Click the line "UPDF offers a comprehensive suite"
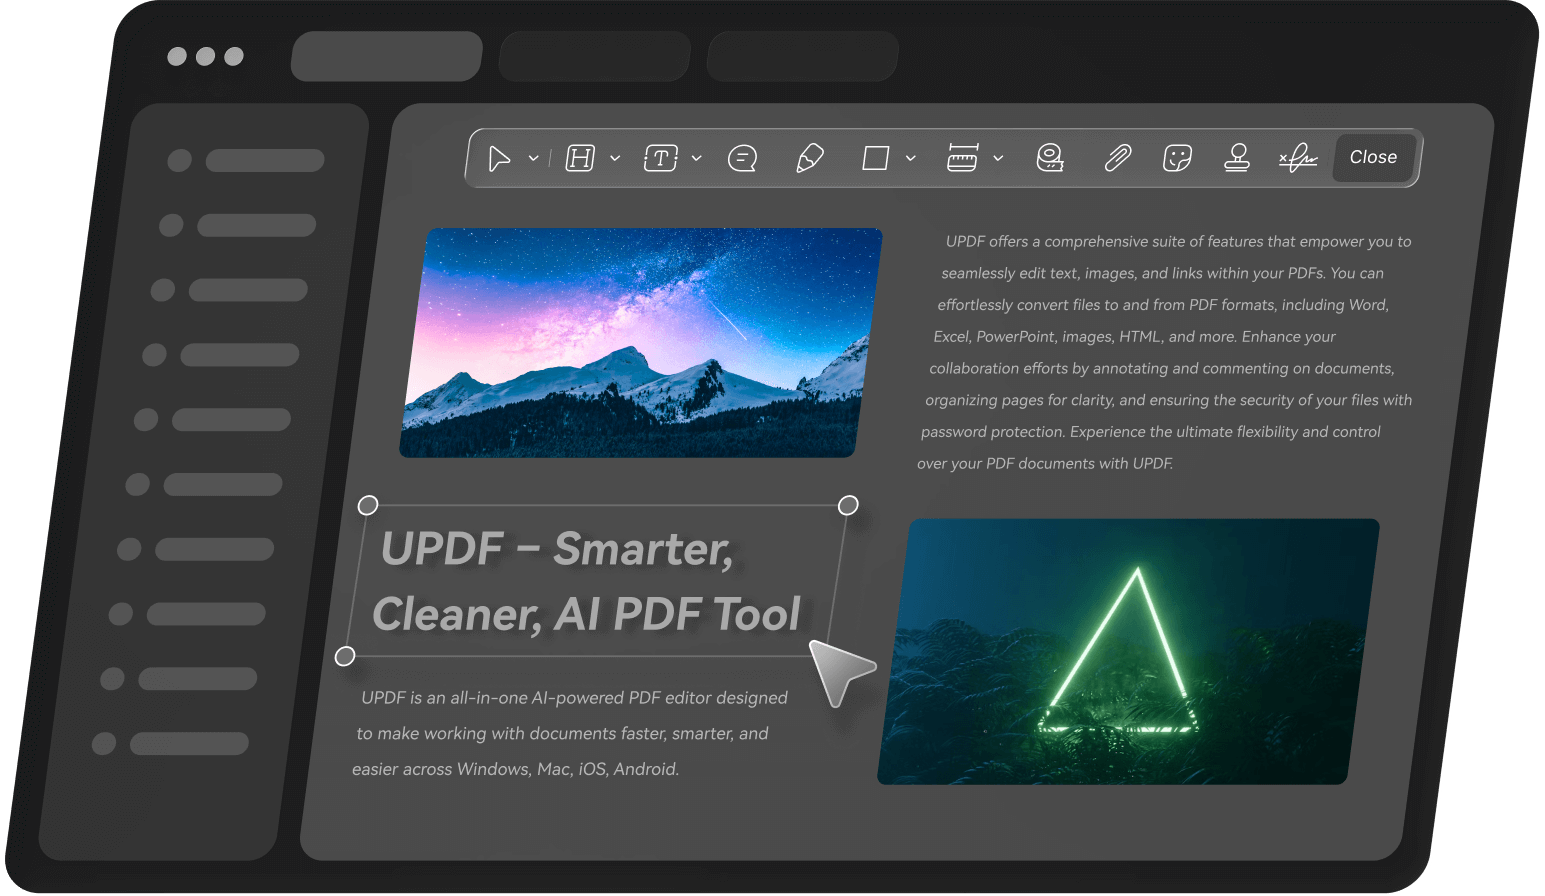The height and width of the screenshot is (896, 1545). coord(1178,241)
